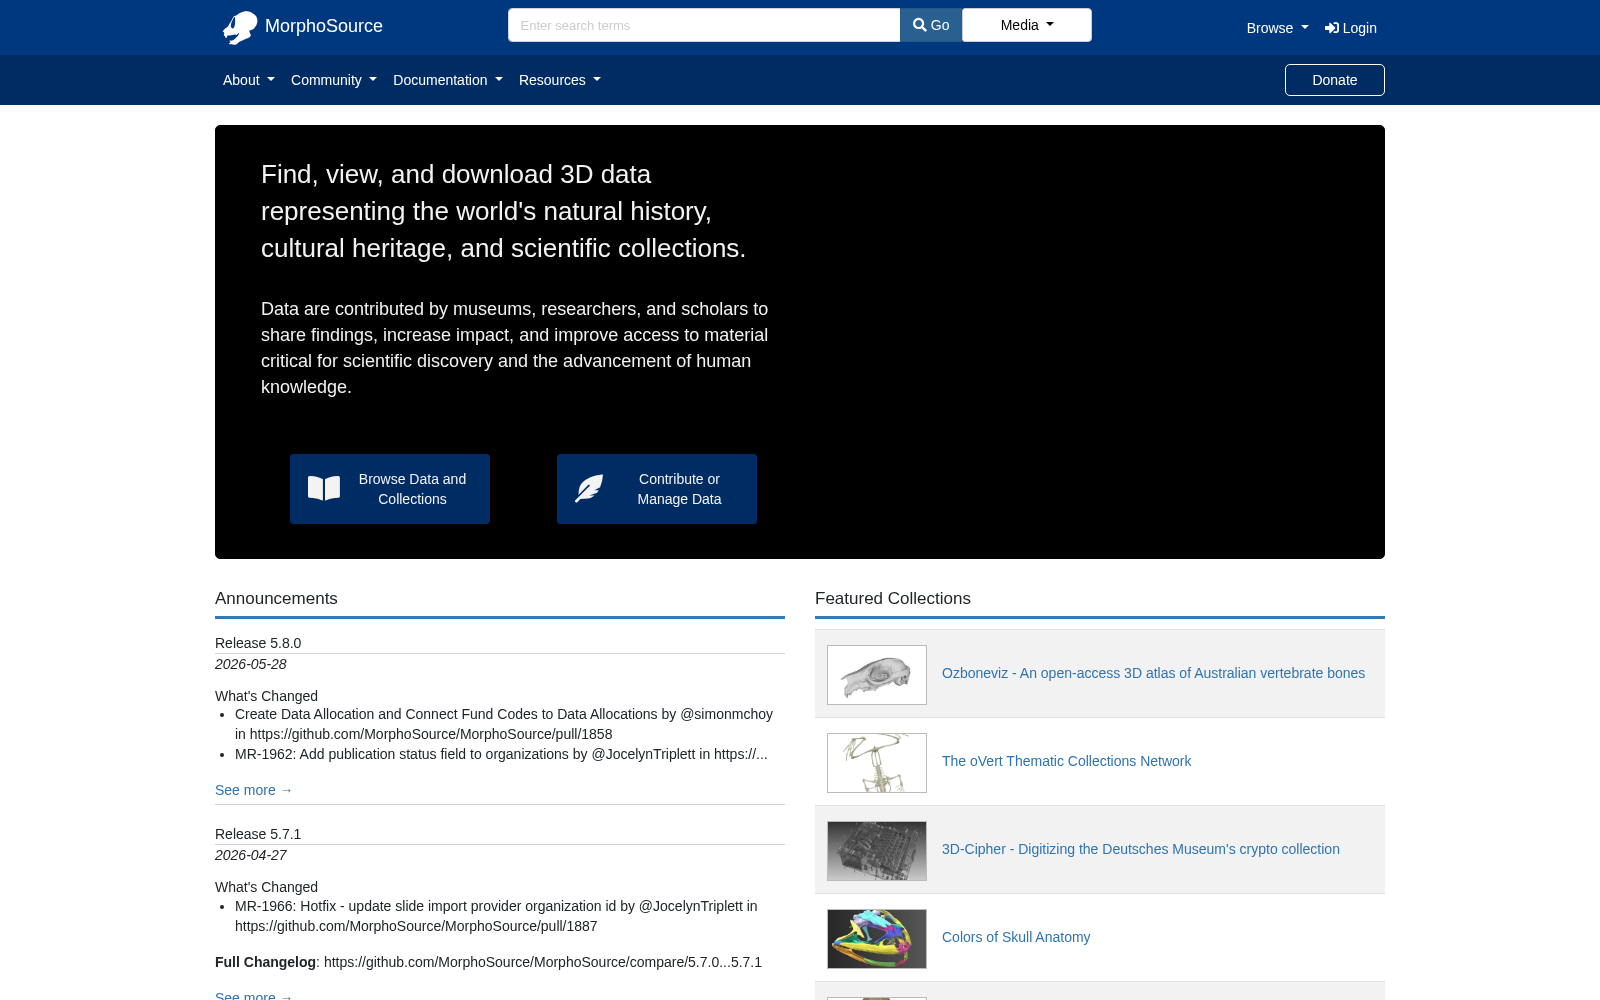This screenshot has height=1000, width=1600.
Task: Click the oVert skeleton thumbnail
Action: pos(877,763)
